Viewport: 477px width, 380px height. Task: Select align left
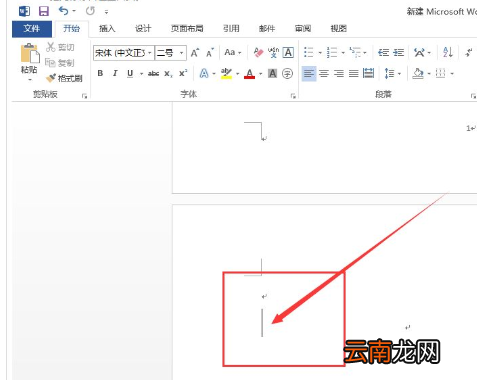[309, 73]
